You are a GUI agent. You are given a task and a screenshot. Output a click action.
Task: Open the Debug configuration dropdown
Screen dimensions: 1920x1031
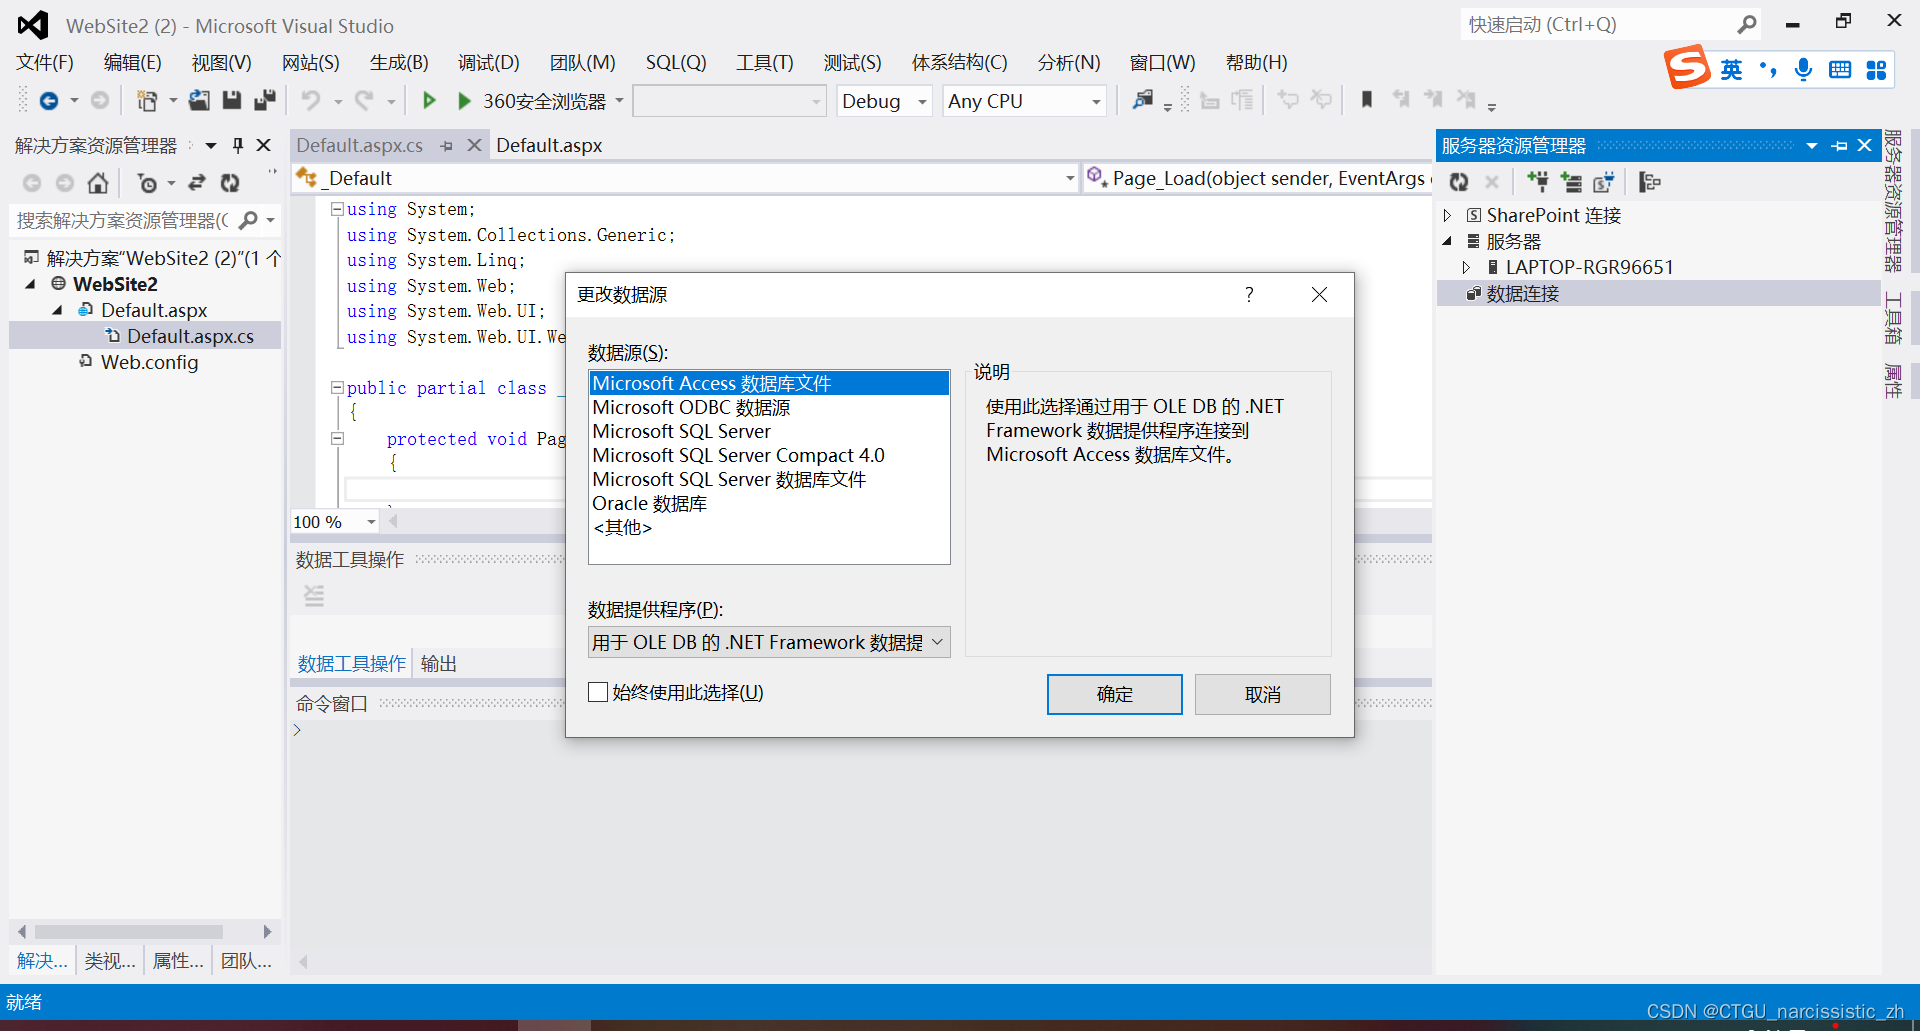pos(922,102)
